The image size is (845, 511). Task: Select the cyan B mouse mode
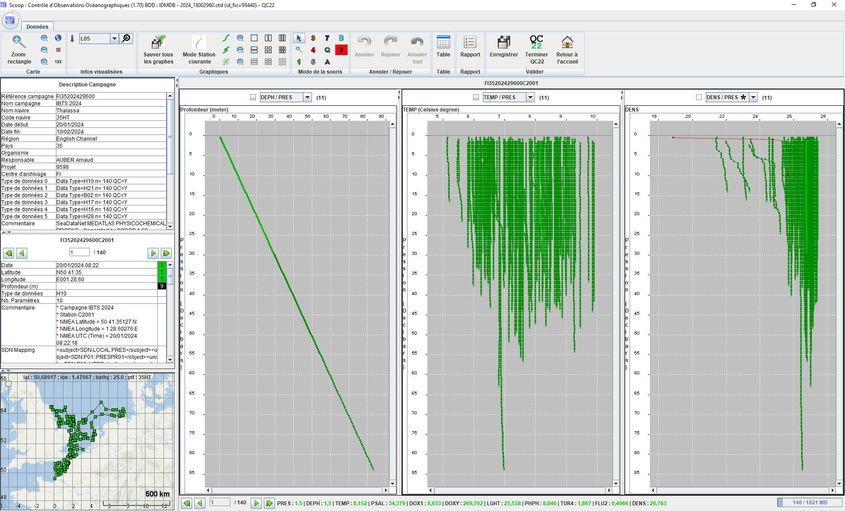click(341, 38)
